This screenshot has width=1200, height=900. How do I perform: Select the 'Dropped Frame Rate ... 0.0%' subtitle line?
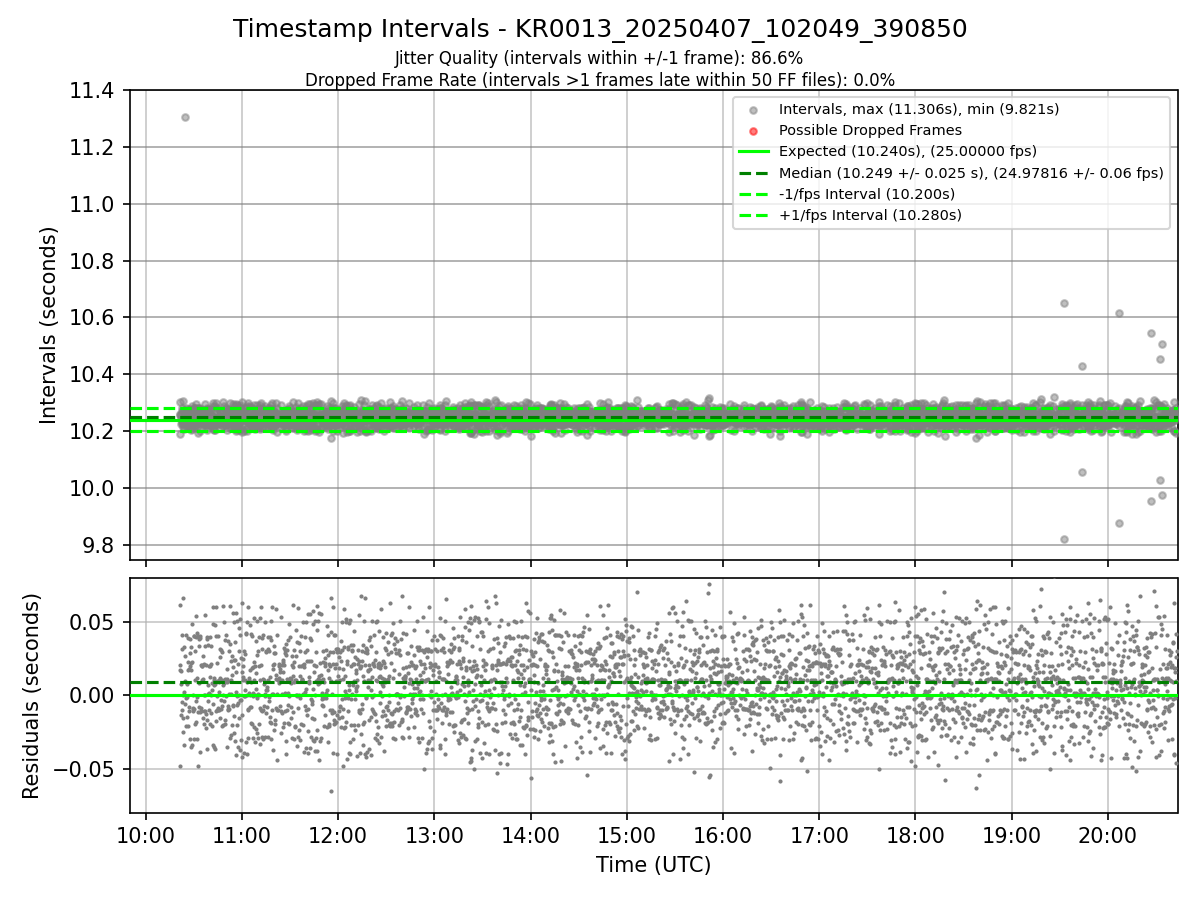[x=600, y=79]
